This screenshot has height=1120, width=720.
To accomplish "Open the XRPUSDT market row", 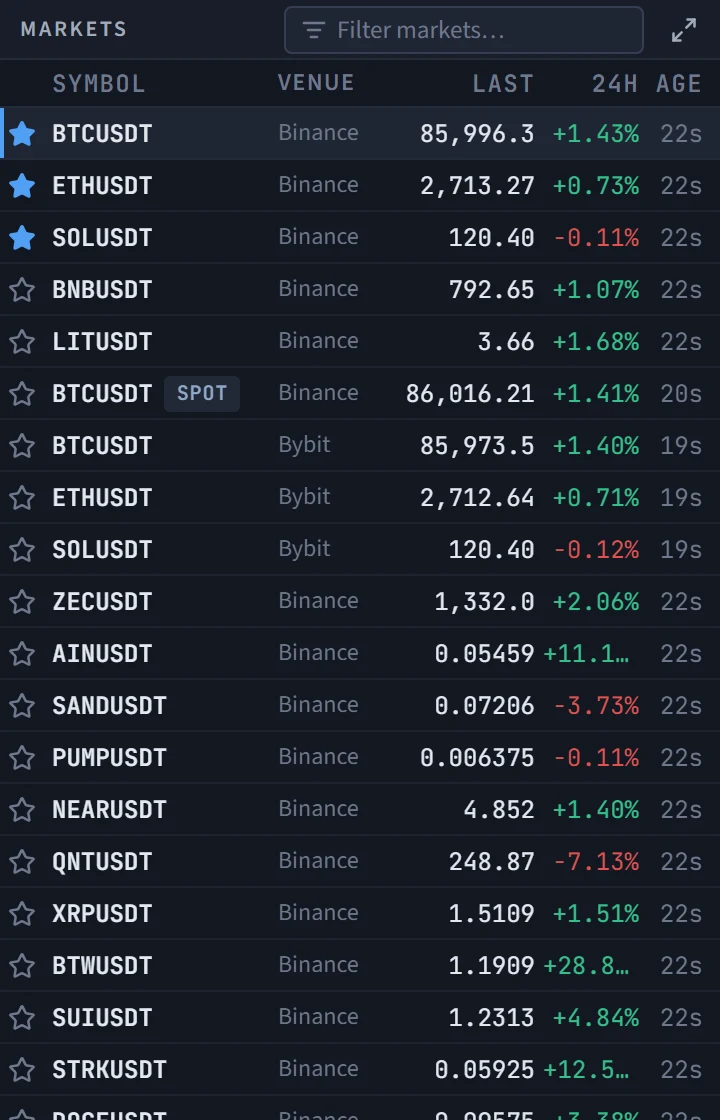I will coord(360,914).
